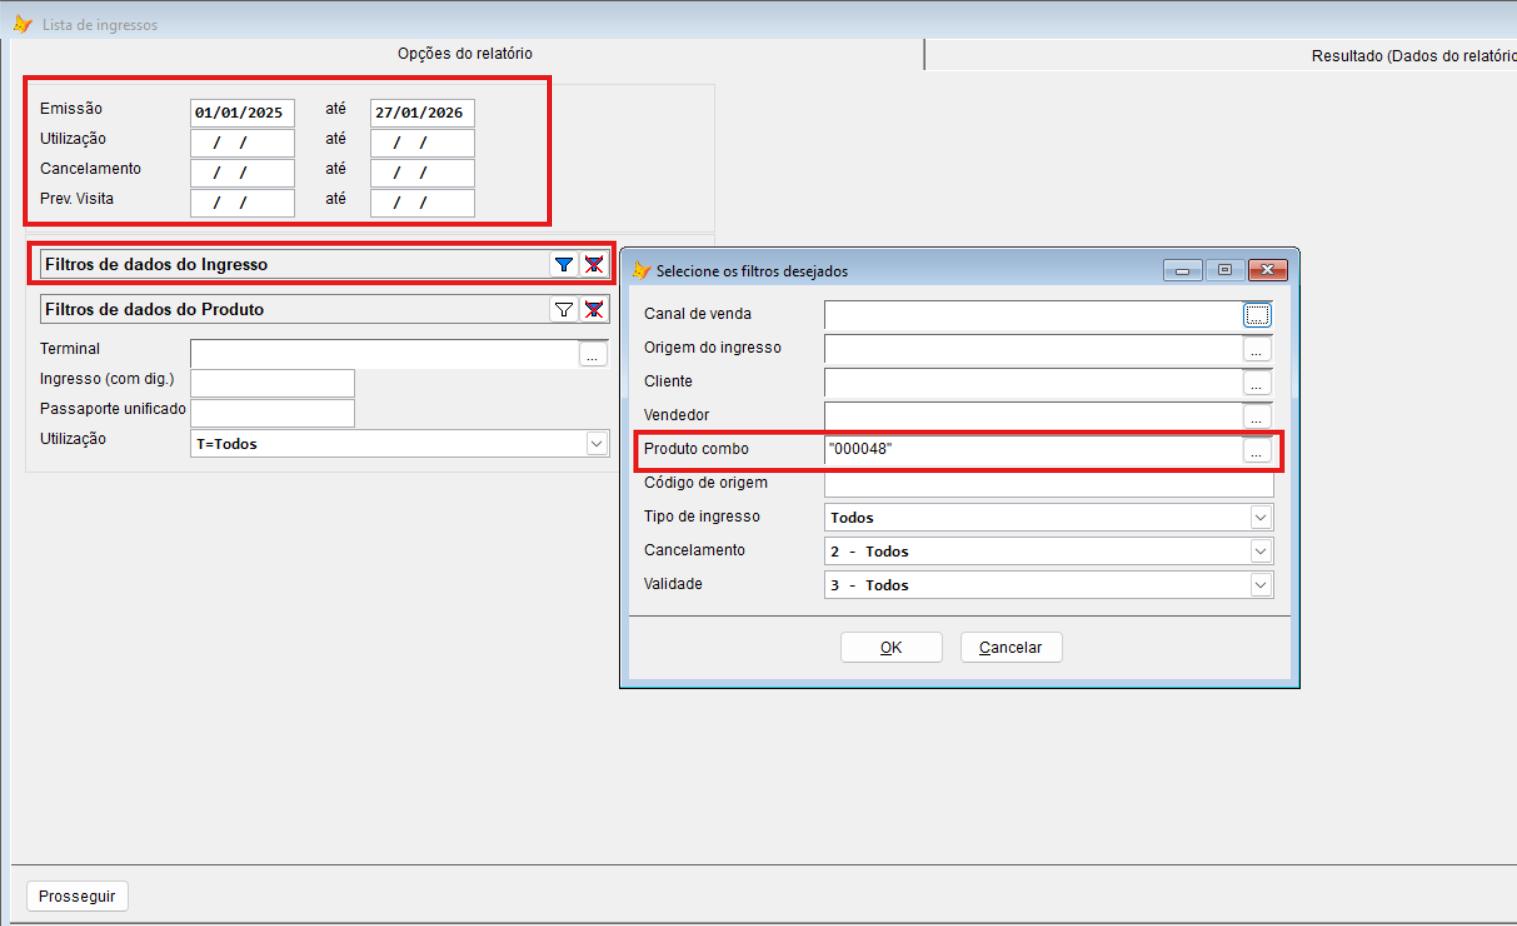Apply filter on Filtros de dados do Ingresso
1517x926 pixels.
[564, 265]
